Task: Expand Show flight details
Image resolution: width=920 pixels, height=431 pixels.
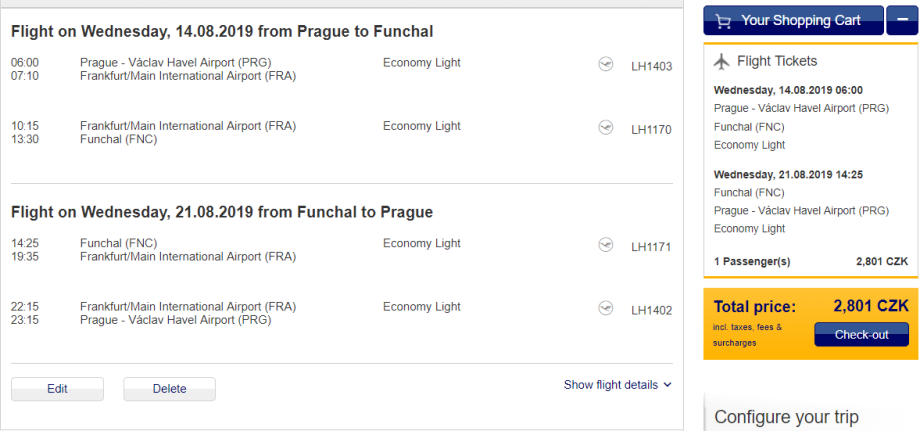Action: click(x=611, y=385)
